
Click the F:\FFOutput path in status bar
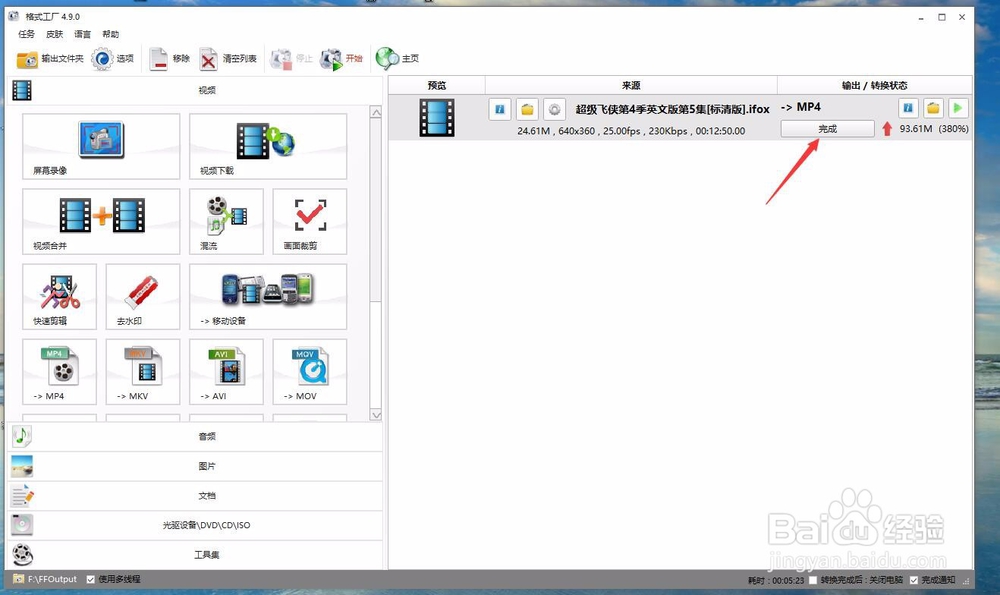point(52,579)
